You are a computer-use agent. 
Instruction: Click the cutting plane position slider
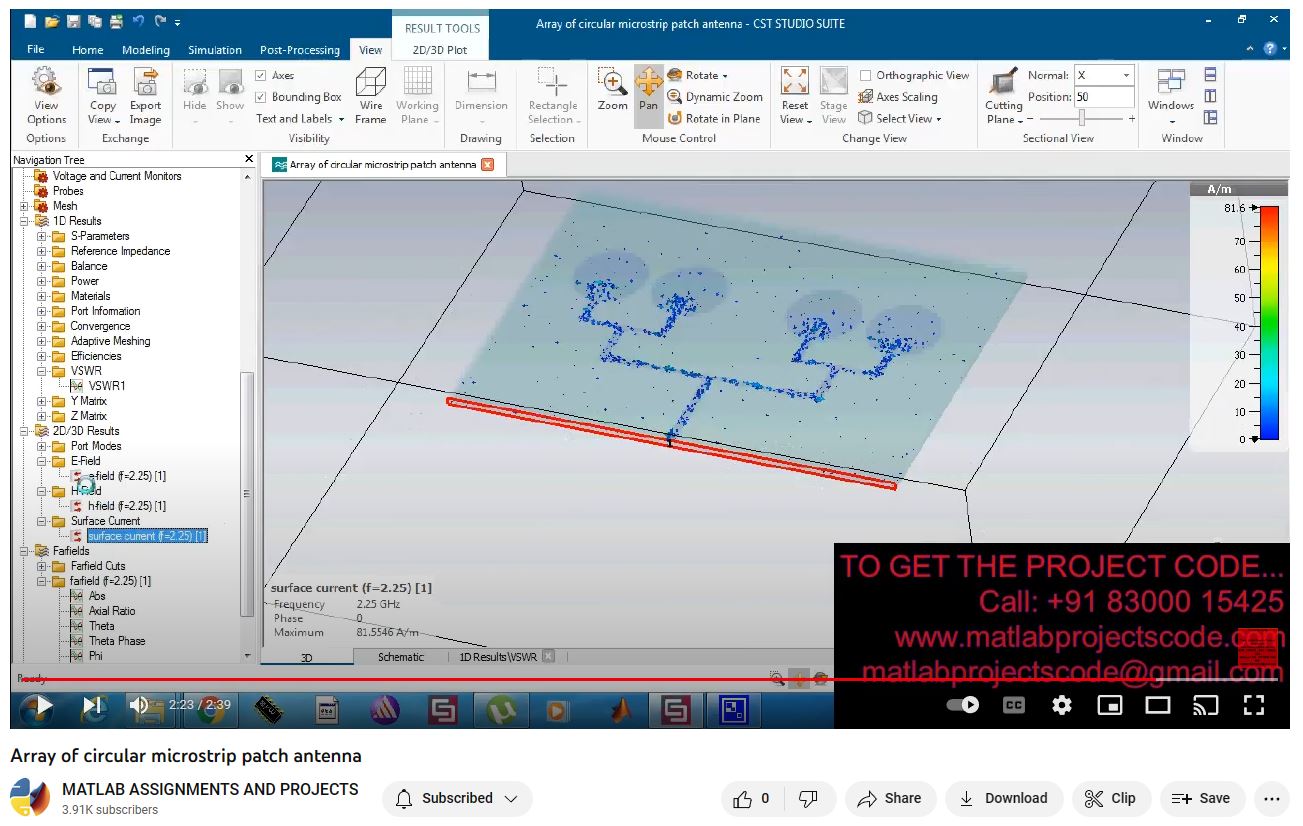coord(1082,118)
